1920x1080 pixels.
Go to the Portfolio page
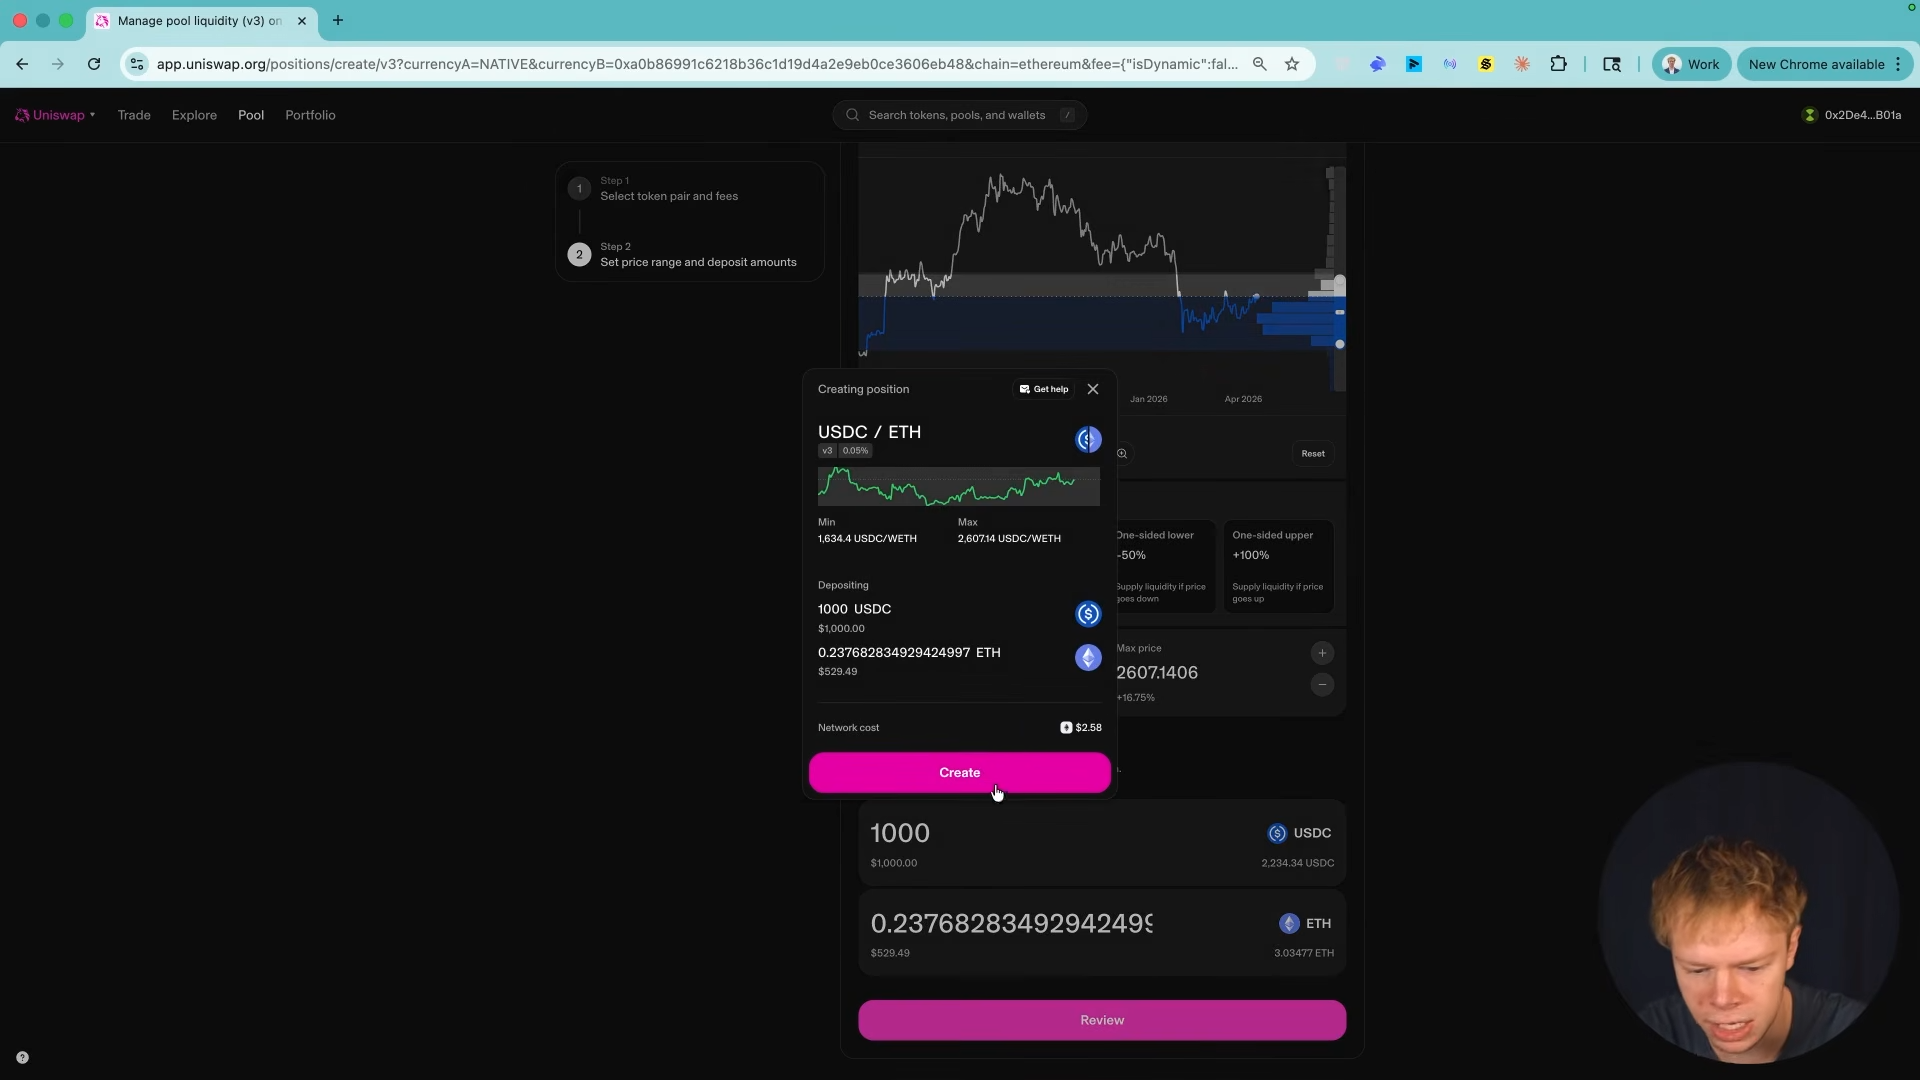click(310, 115)
